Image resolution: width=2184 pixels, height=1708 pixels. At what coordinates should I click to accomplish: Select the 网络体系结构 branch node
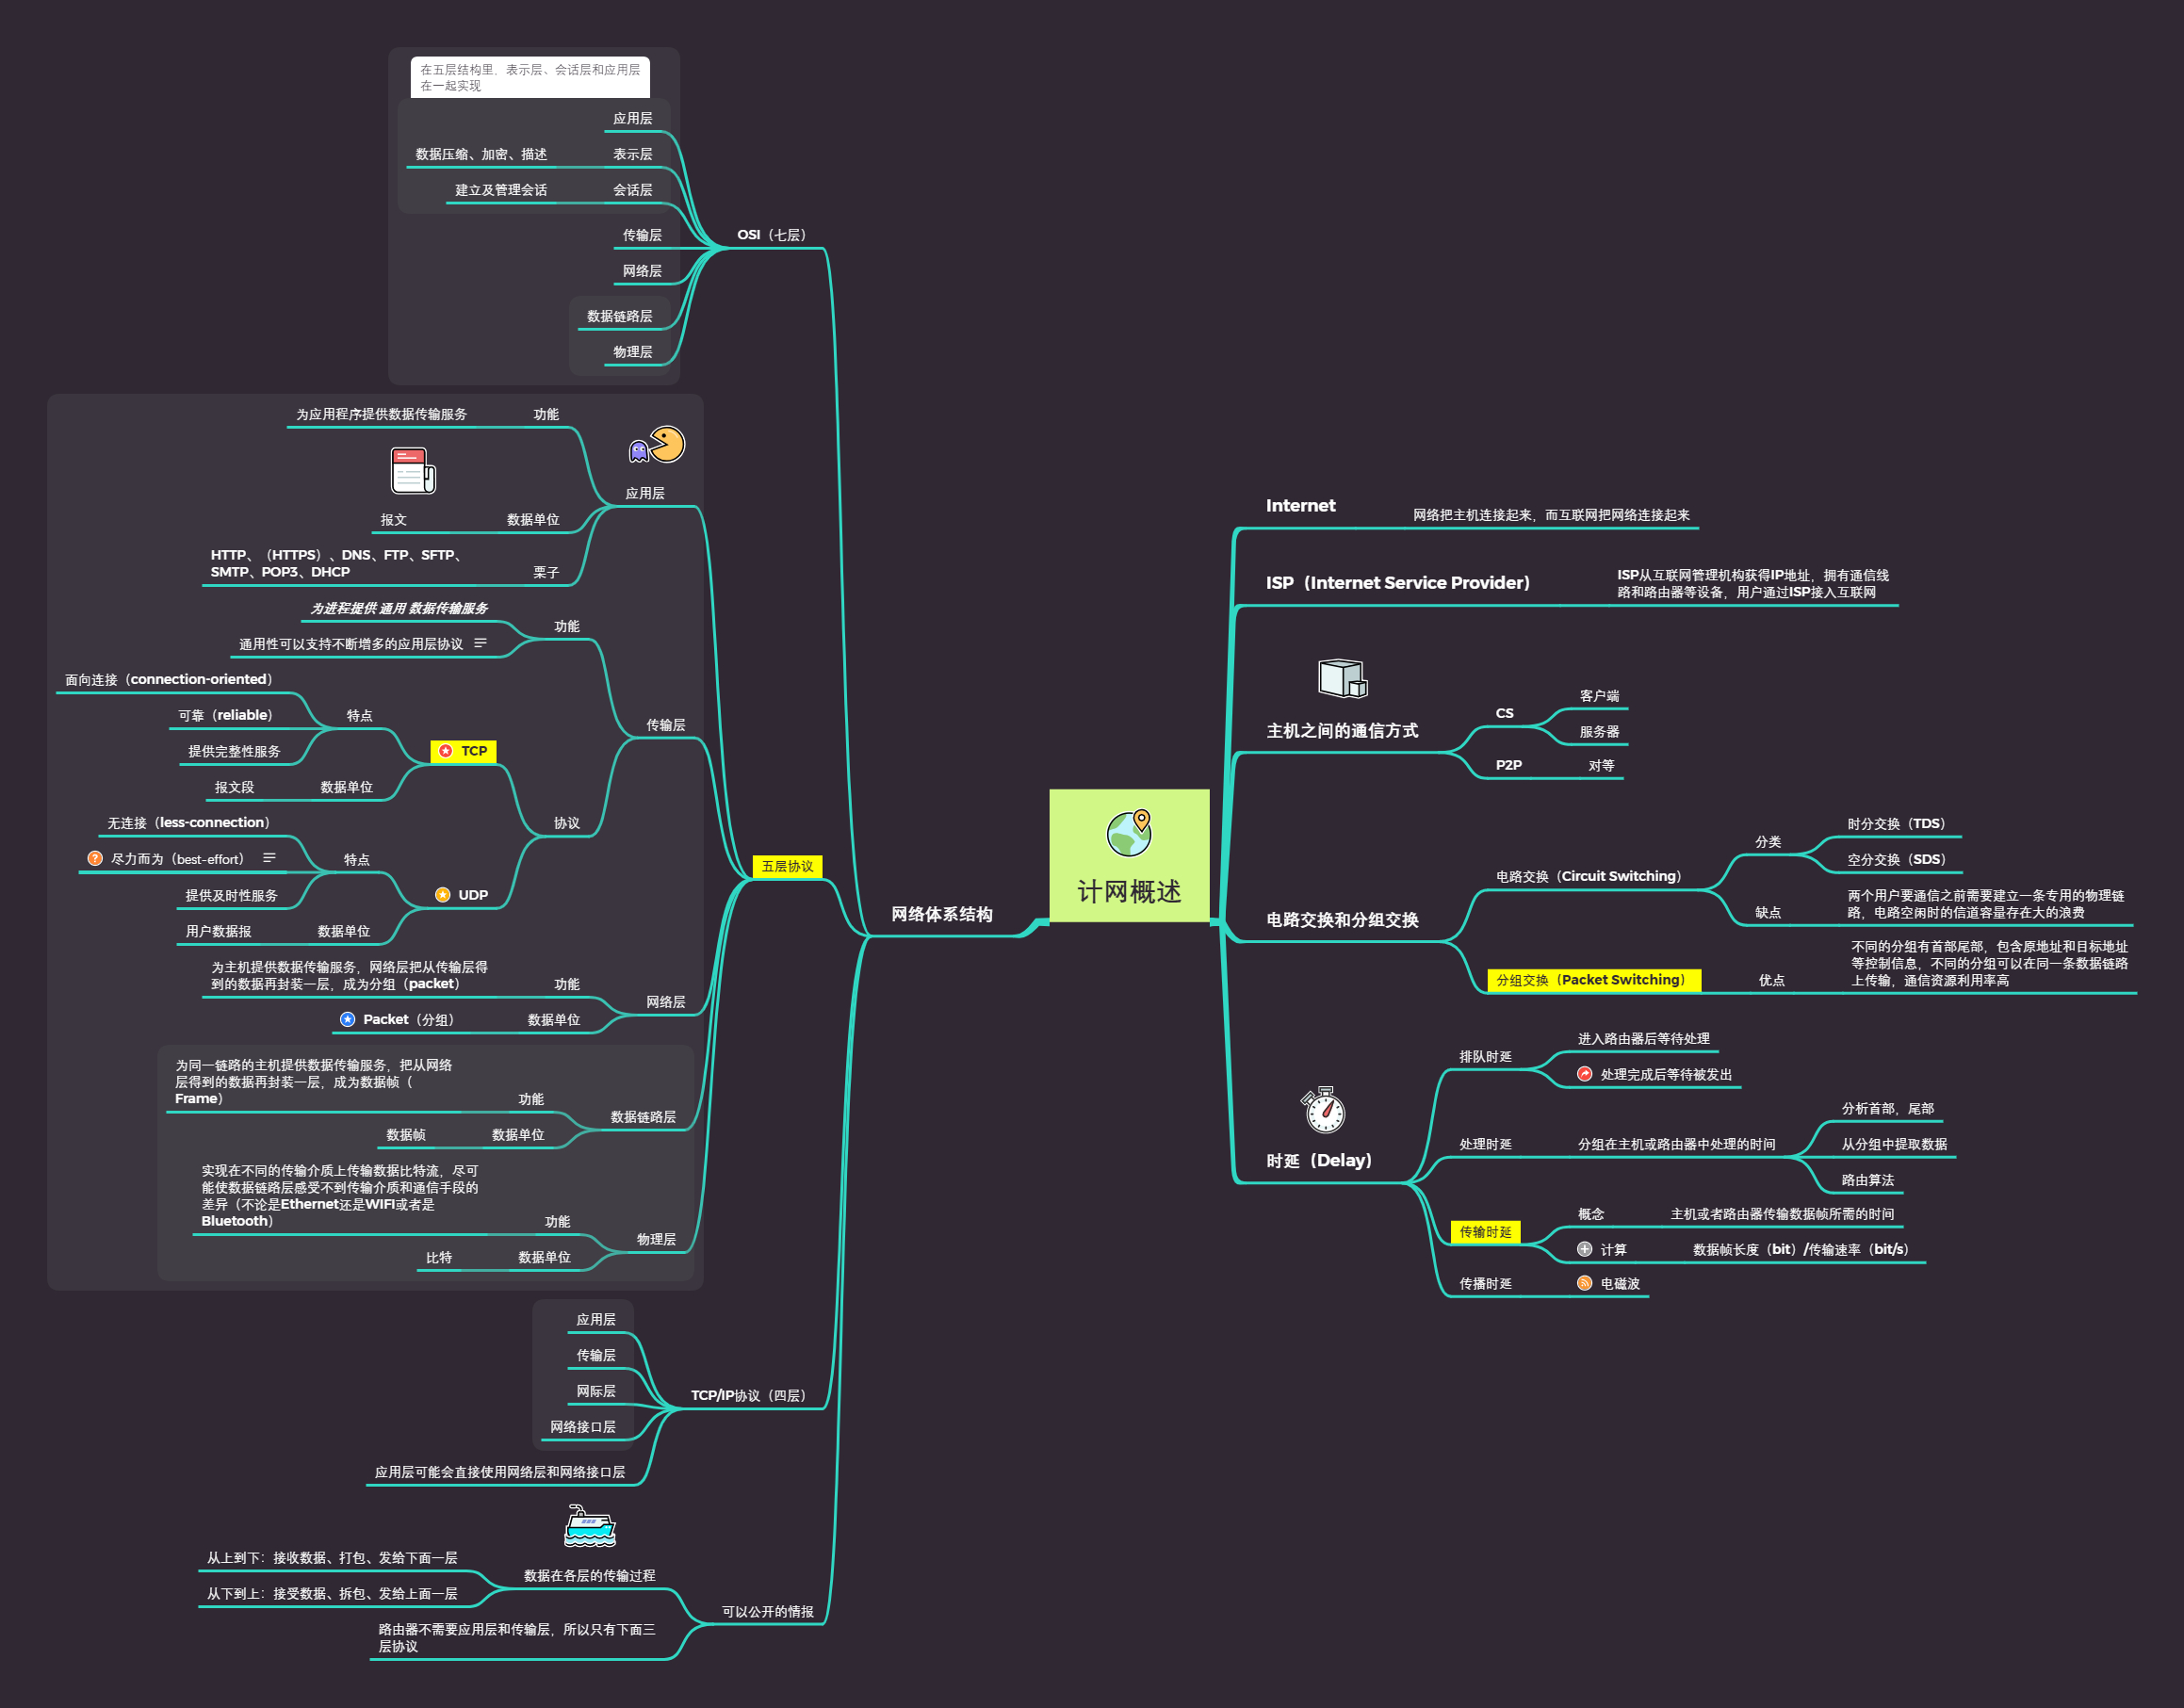[x=941, y=914]
